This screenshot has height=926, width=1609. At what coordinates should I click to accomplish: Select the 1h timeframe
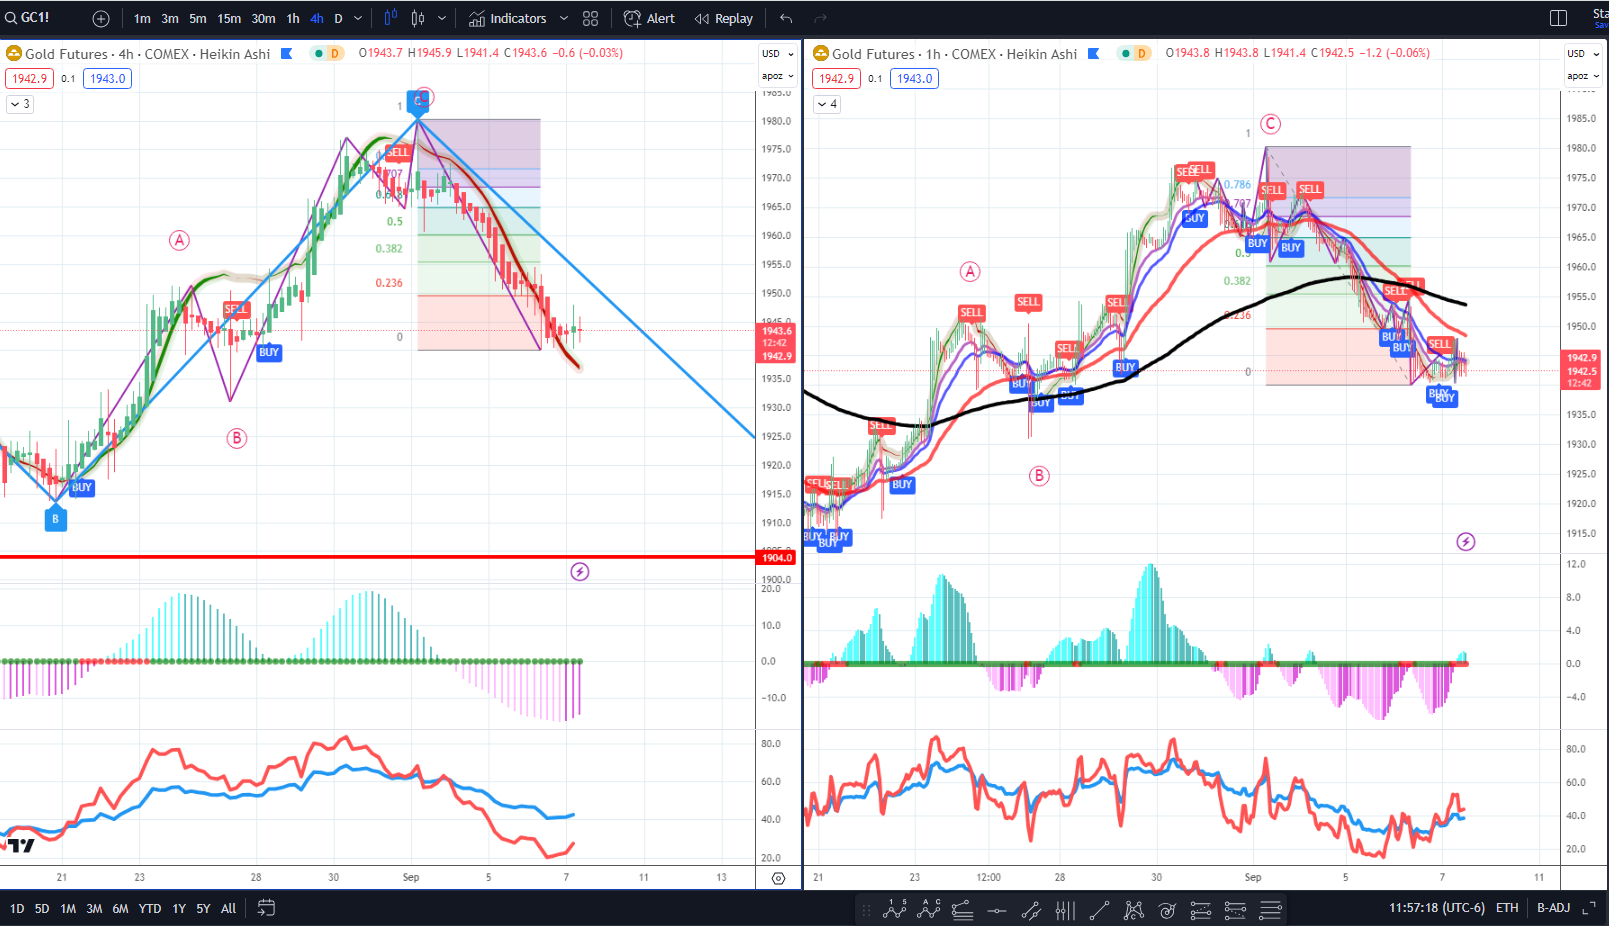tap(293, 18)
